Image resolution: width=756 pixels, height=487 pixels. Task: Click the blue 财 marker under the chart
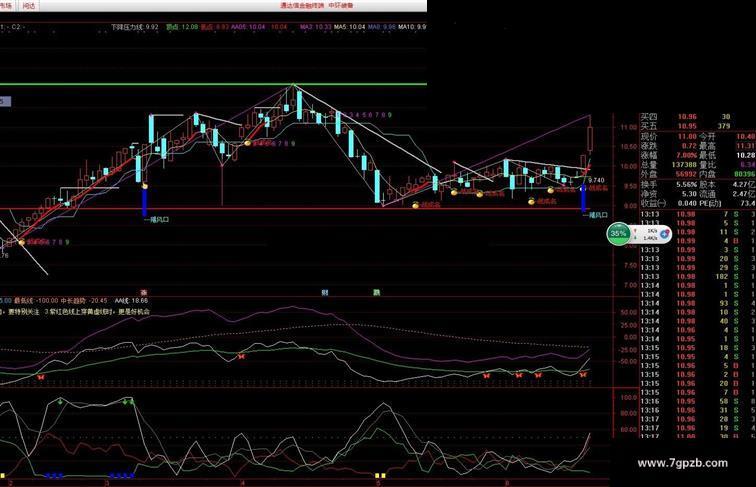click(x=325, y=292)
